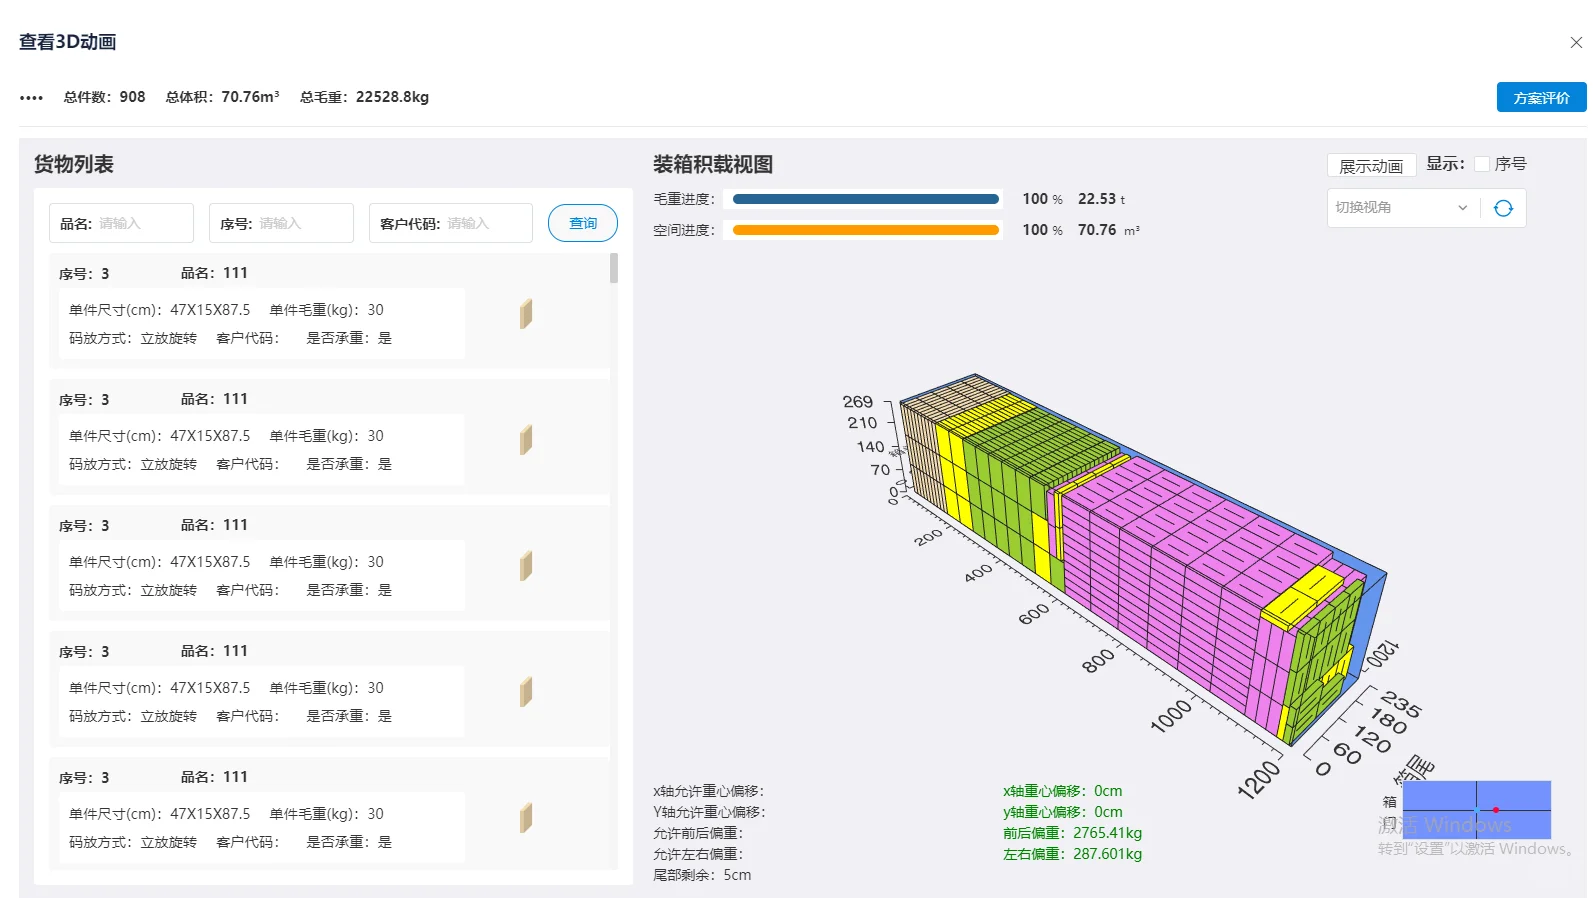Click fifth cargo item's box thumbnail
This screenshot has height=898, width=1593.
tap(526, 818)
